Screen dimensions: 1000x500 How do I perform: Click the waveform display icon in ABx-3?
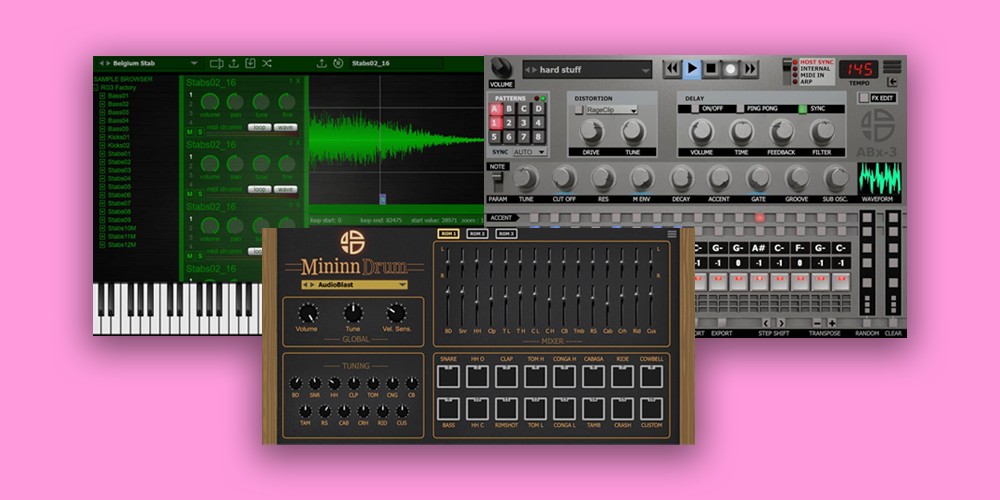pyautogui.click(x=879, y=178)
